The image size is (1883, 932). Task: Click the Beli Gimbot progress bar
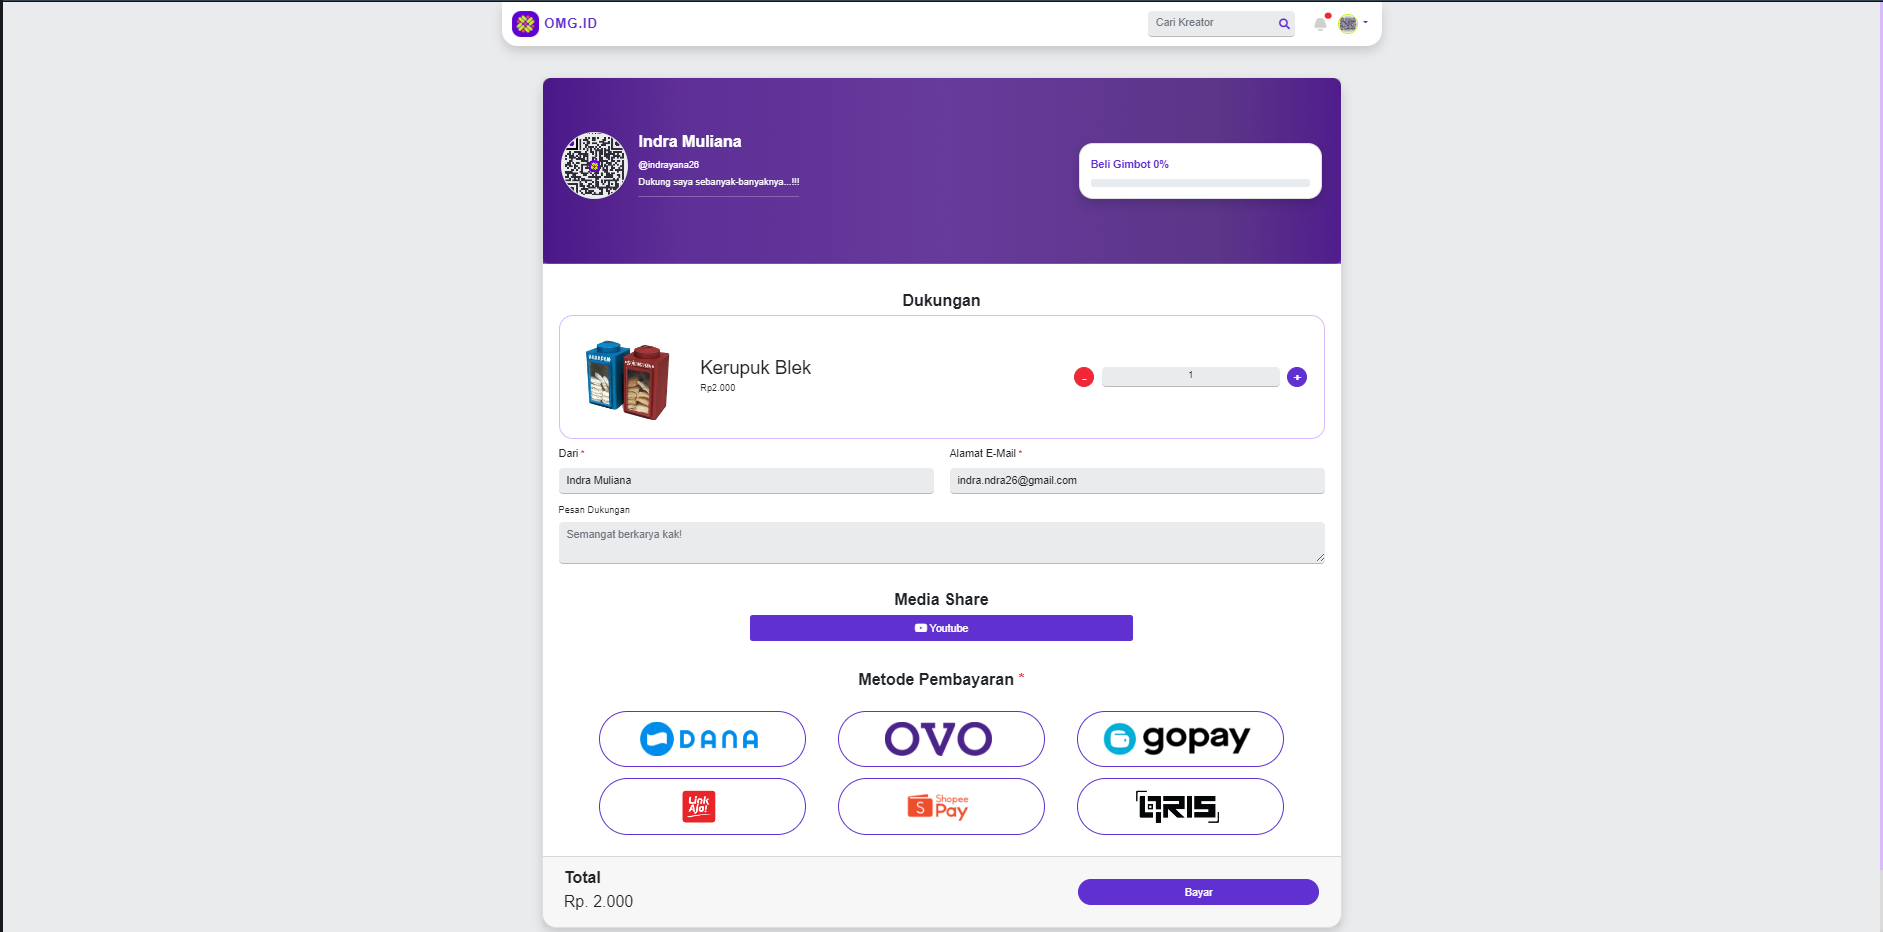tap(1200, 183)
